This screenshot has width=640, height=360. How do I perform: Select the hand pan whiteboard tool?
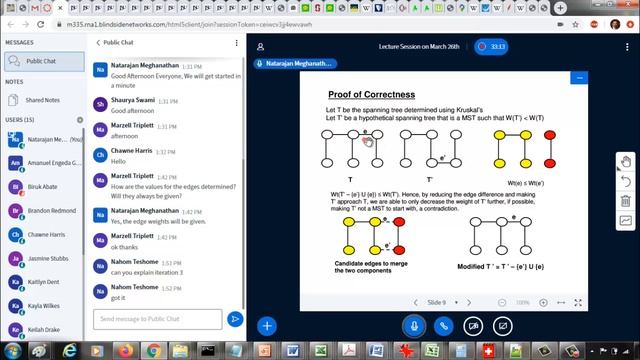pyautogui.click(x=626, y=162)
